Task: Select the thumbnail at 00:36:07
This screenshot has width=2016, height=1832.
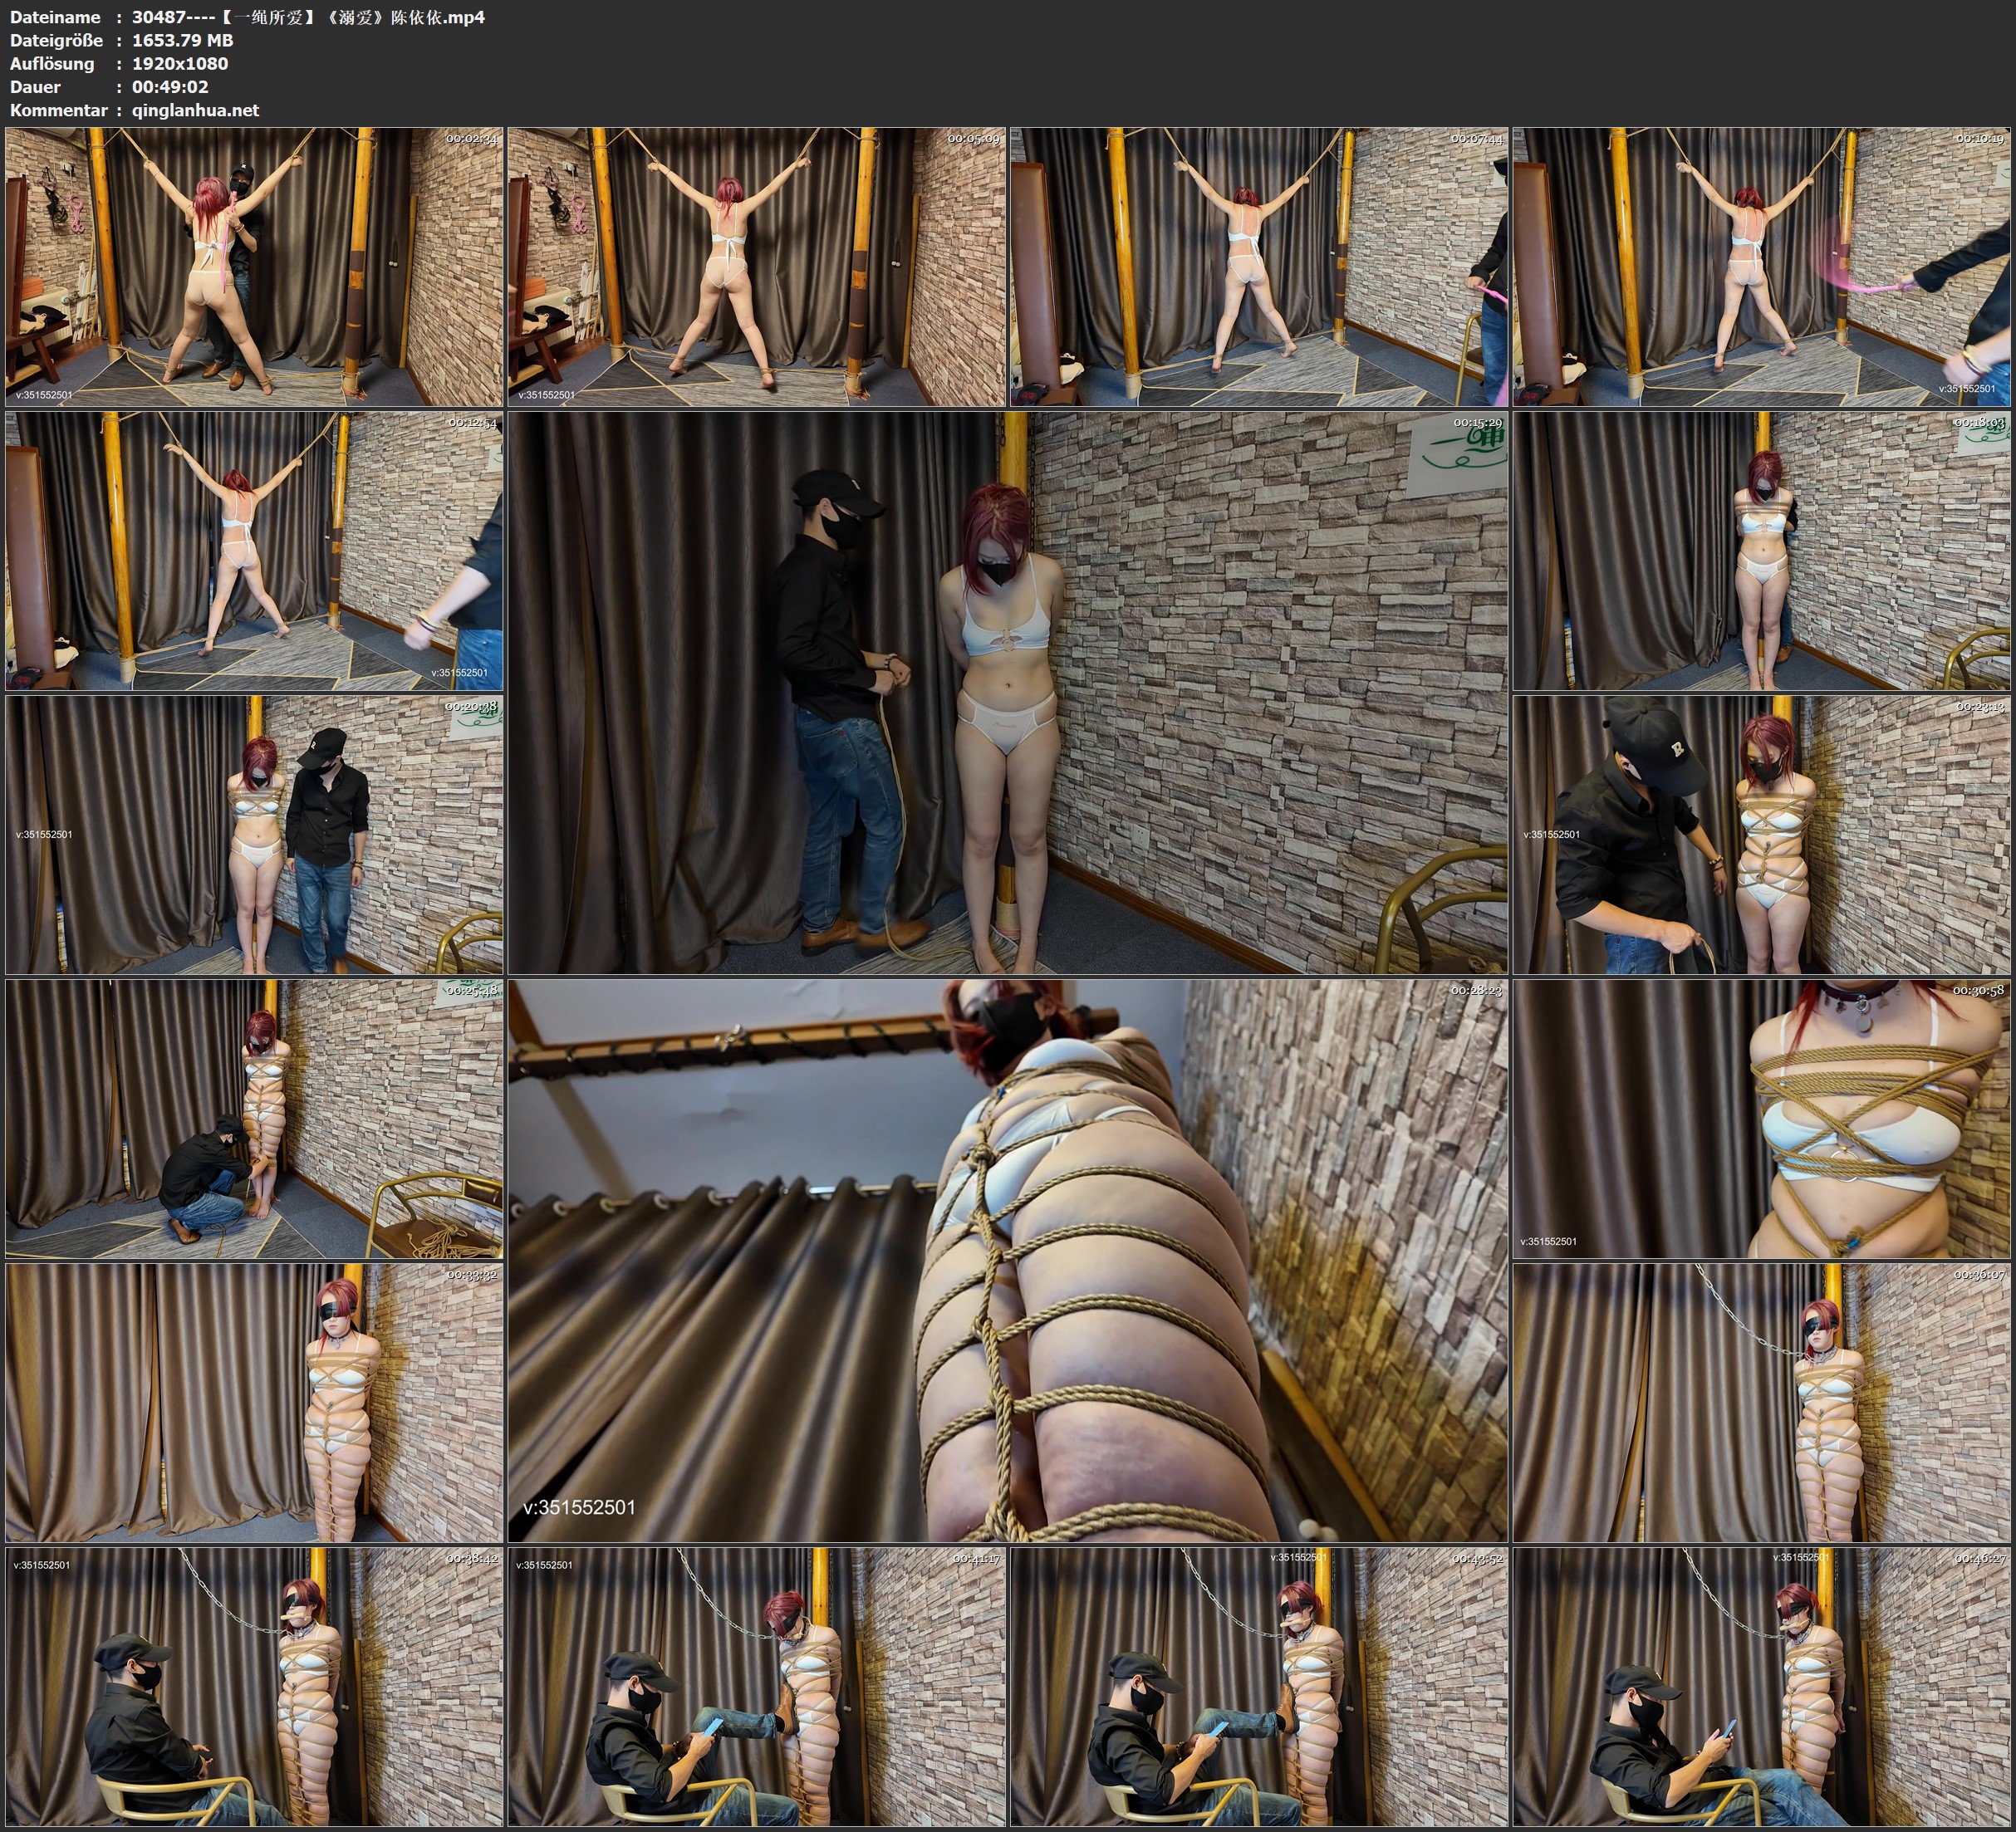Action: 1761,1402
